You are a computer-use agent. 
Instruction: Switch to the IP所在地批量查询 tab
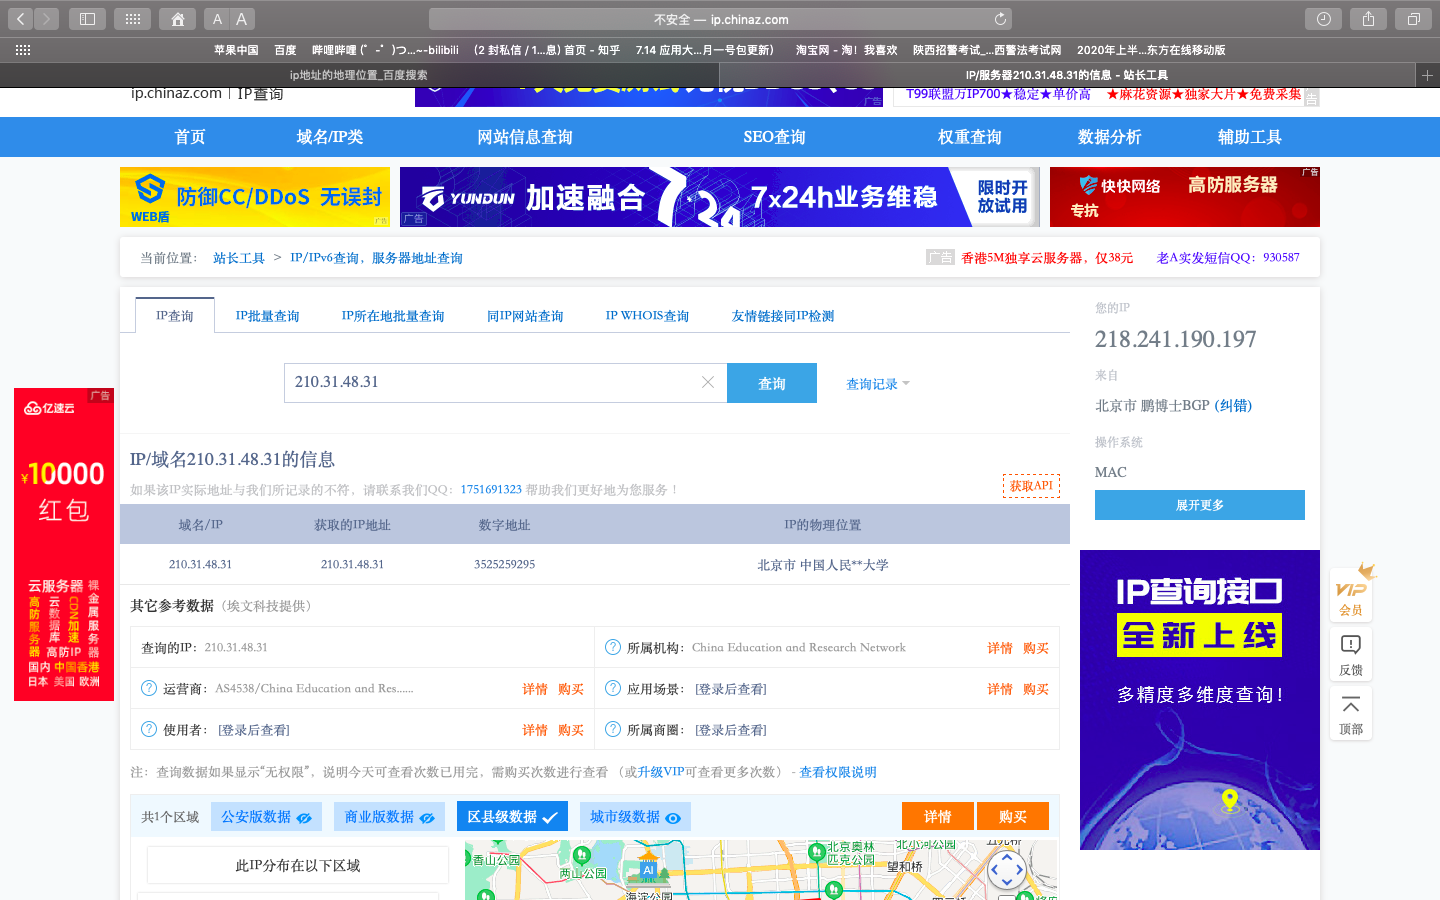[393, 316]
